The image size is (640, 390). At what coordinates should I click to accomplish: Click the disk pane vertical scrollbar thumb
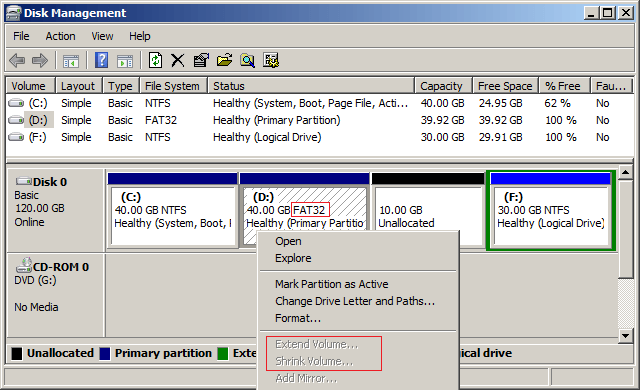click(625, 229)
